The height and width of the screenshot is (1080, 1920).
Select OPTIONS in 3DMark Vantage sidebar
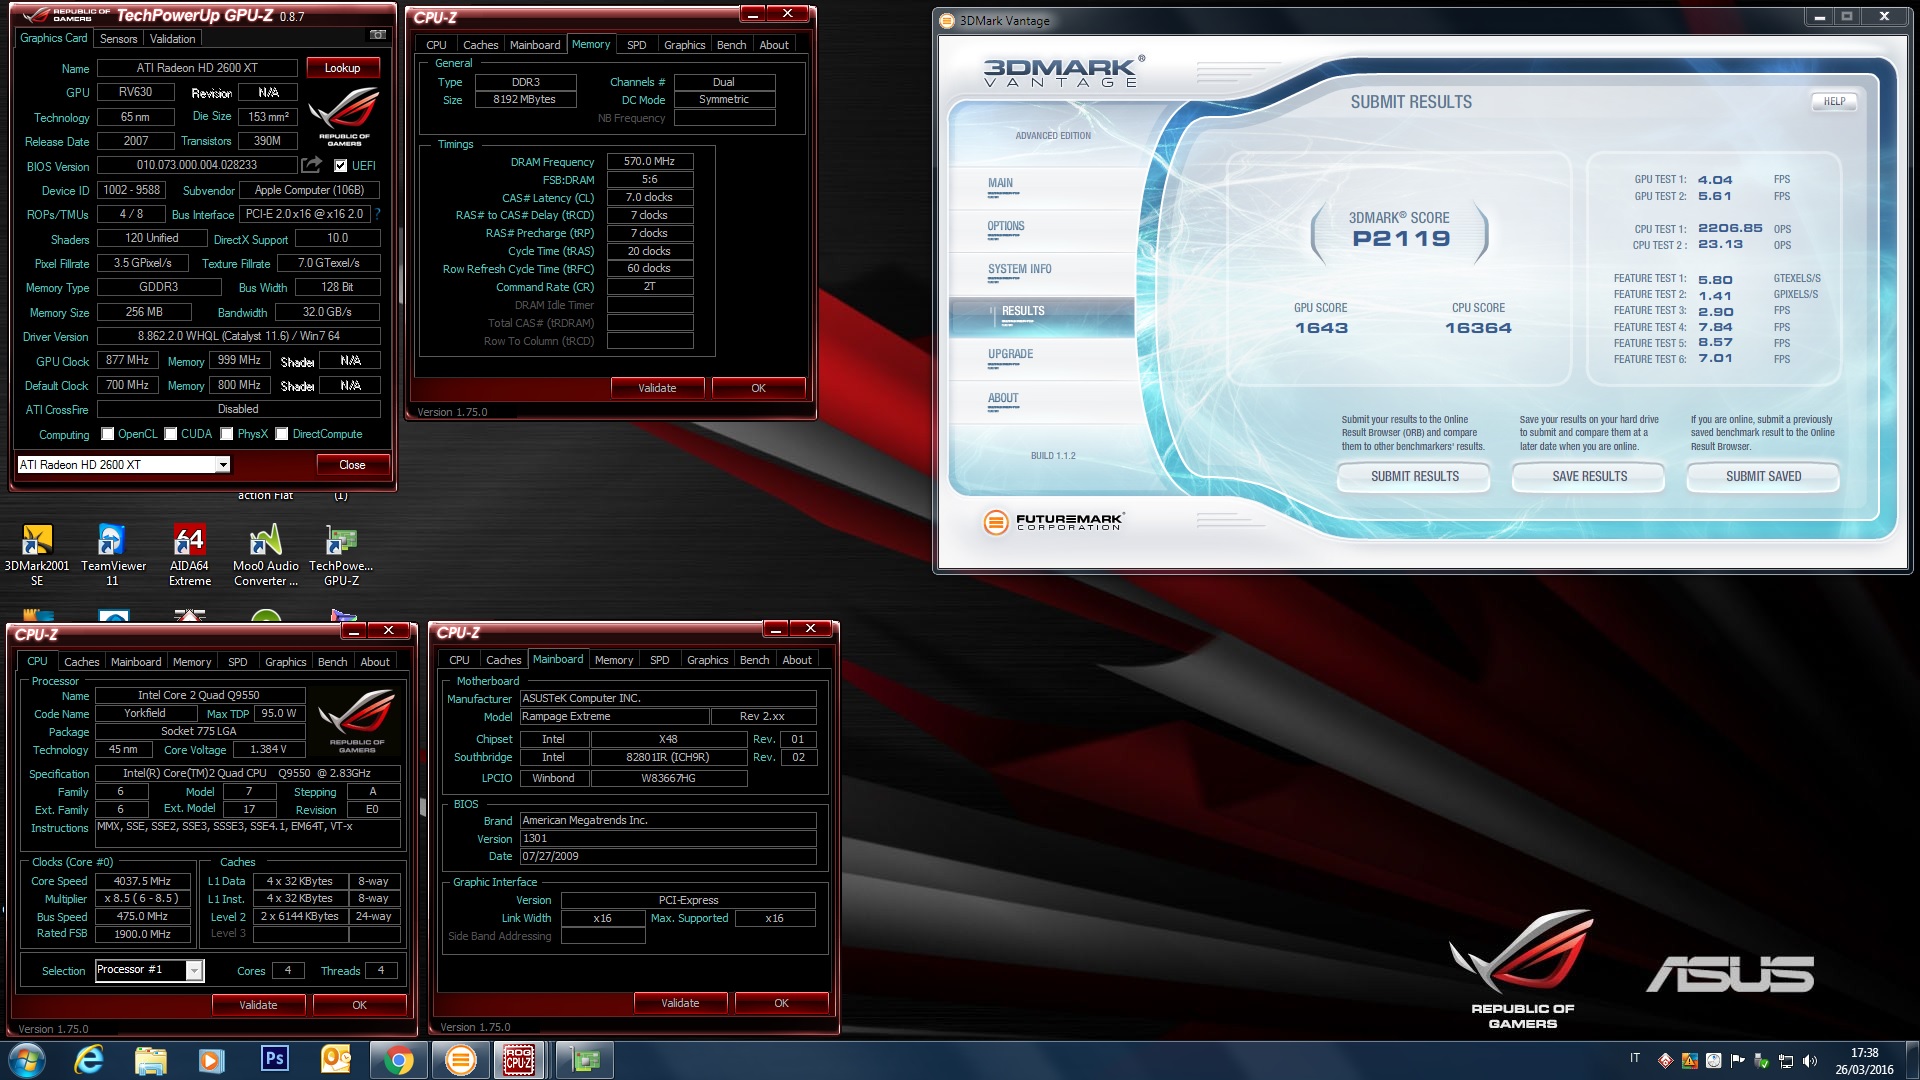point(1006,226)
